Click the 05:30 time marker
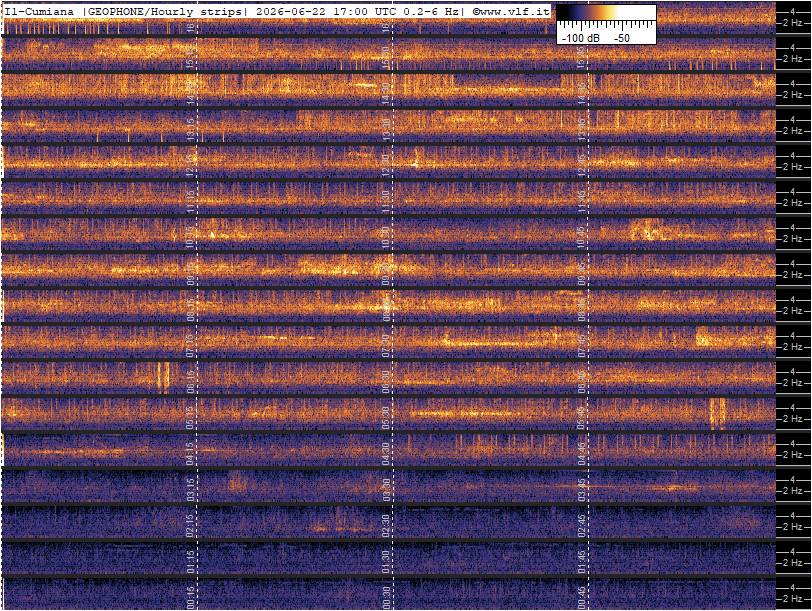 point(386,418)
